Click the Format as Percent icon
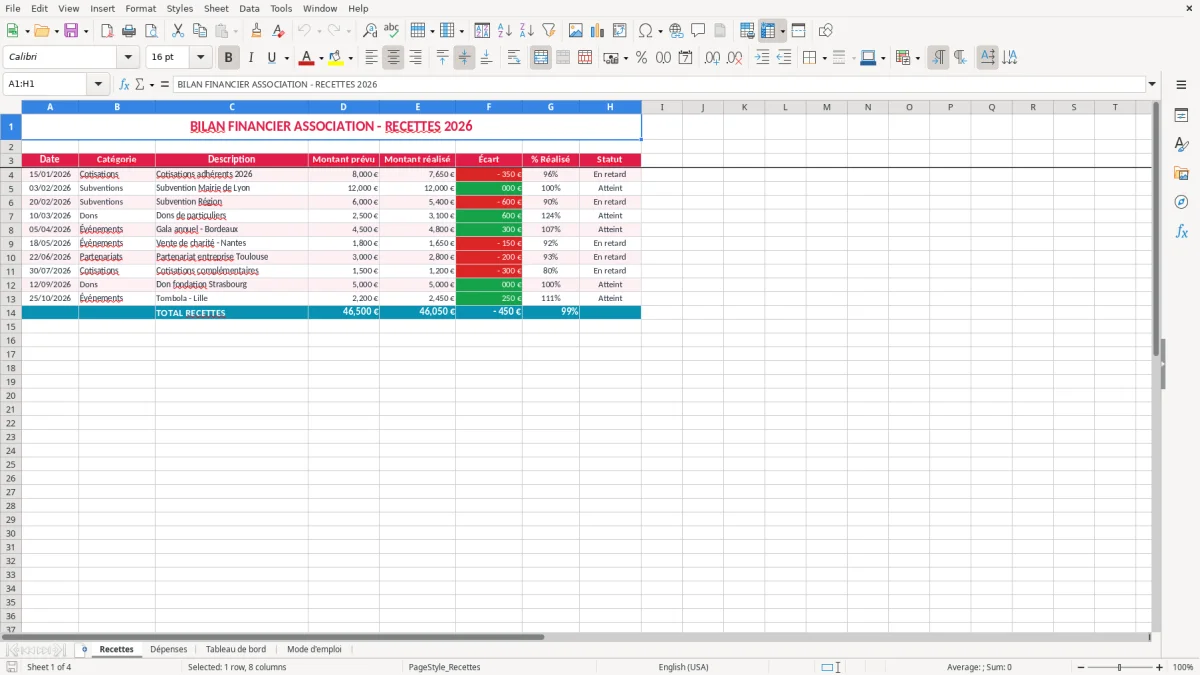 coord(641,58)
